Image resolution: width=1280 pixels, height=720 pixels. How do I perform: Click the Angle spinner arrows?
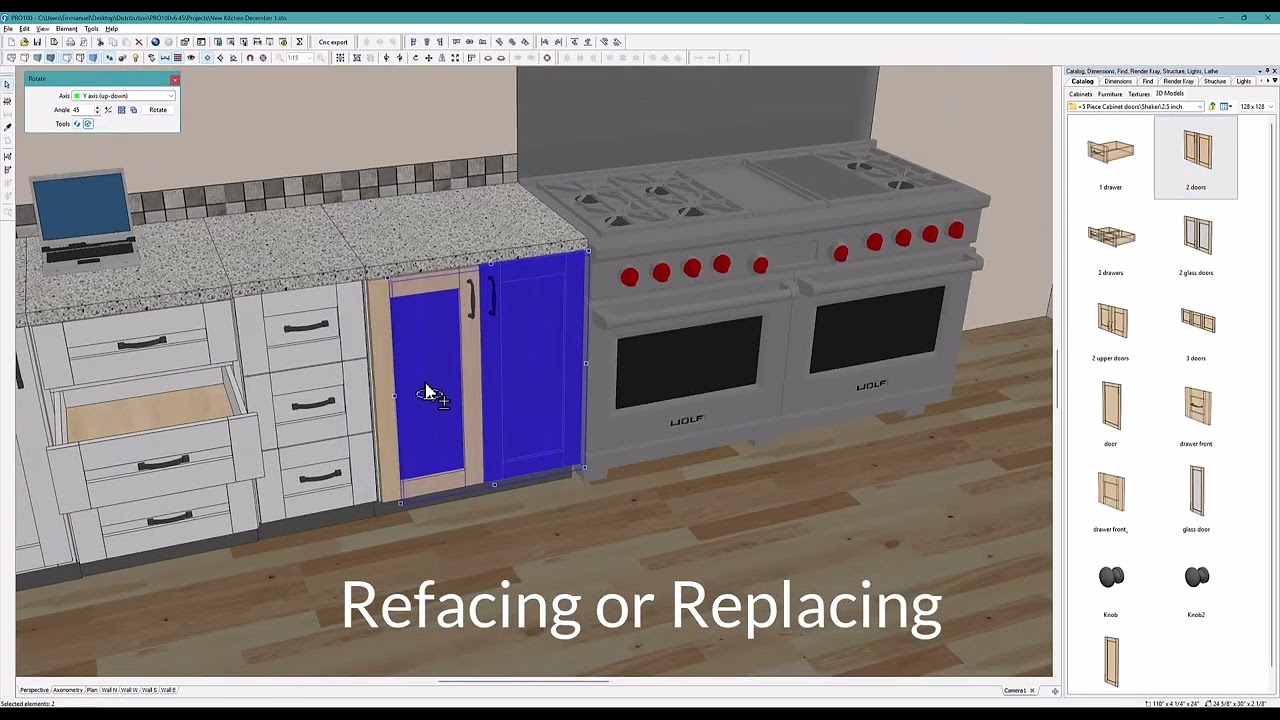(x=97, y=110)
